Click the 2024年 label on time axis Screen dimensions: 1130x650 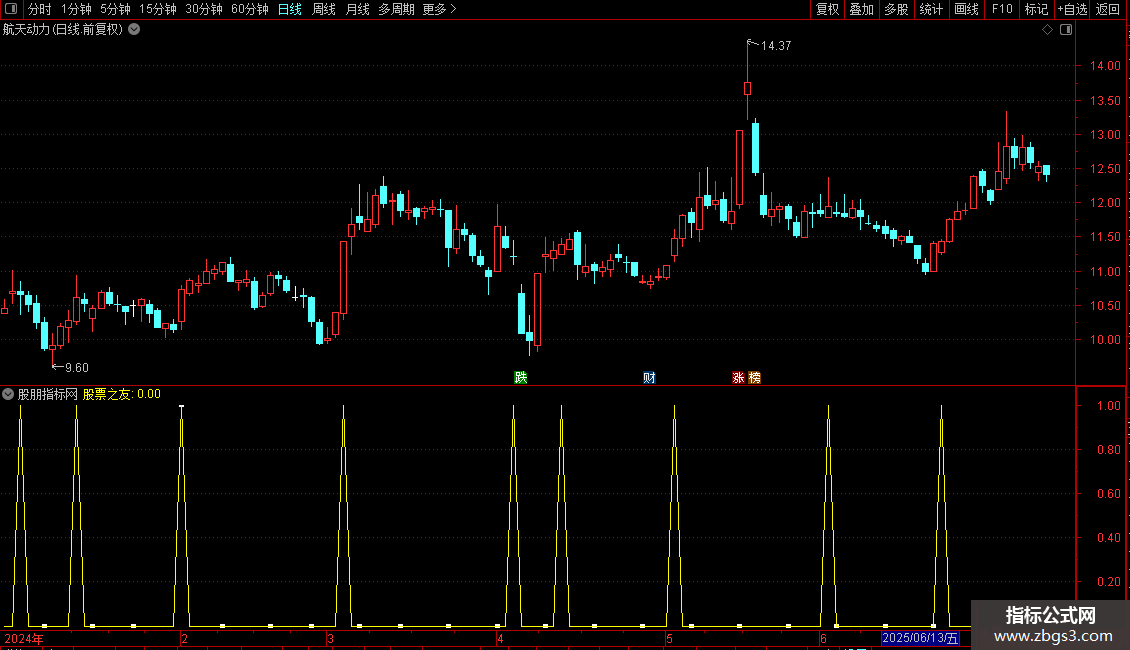[24, 638]
